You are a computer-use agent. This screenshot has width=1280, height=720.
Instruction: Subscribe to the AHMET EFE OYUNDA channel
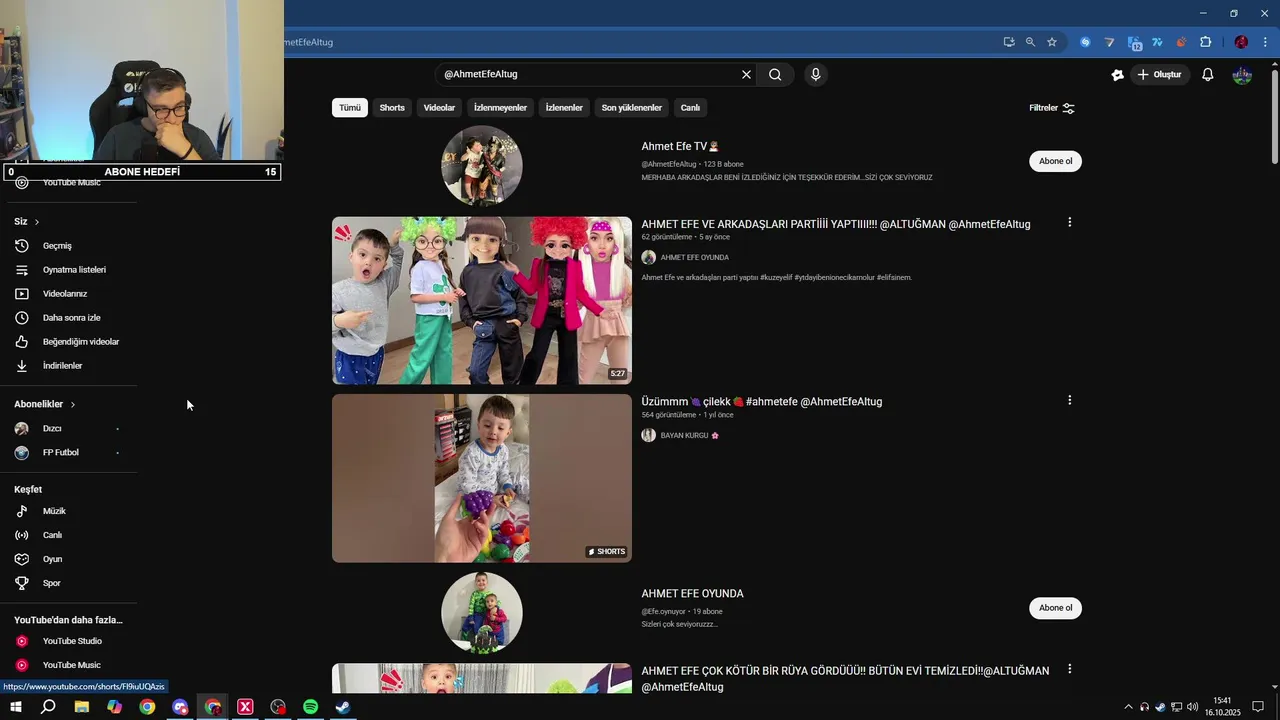tap(1055, 608)
